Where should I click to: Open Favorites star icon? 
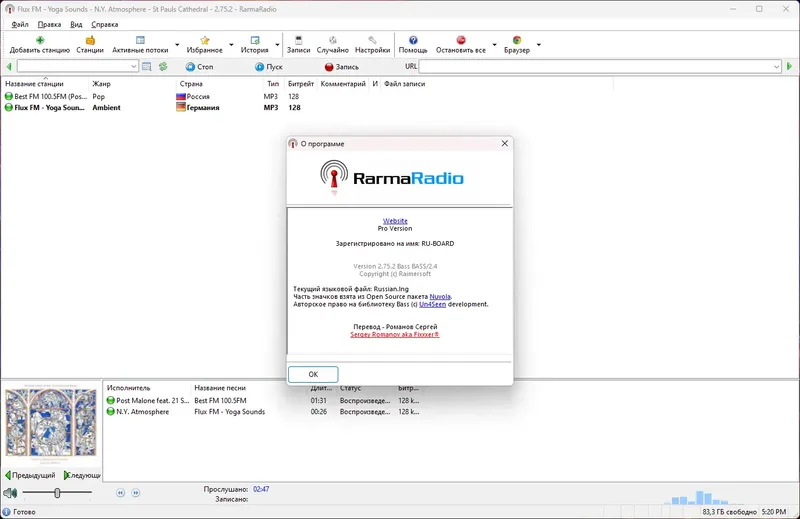(x=205, y=44)
